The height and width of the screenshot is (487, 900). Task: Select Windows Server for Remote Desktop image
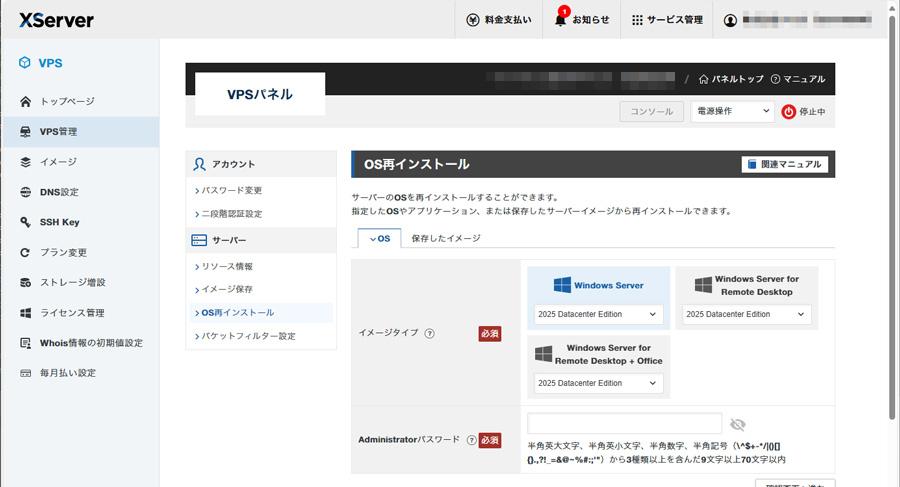click(747, 285)
